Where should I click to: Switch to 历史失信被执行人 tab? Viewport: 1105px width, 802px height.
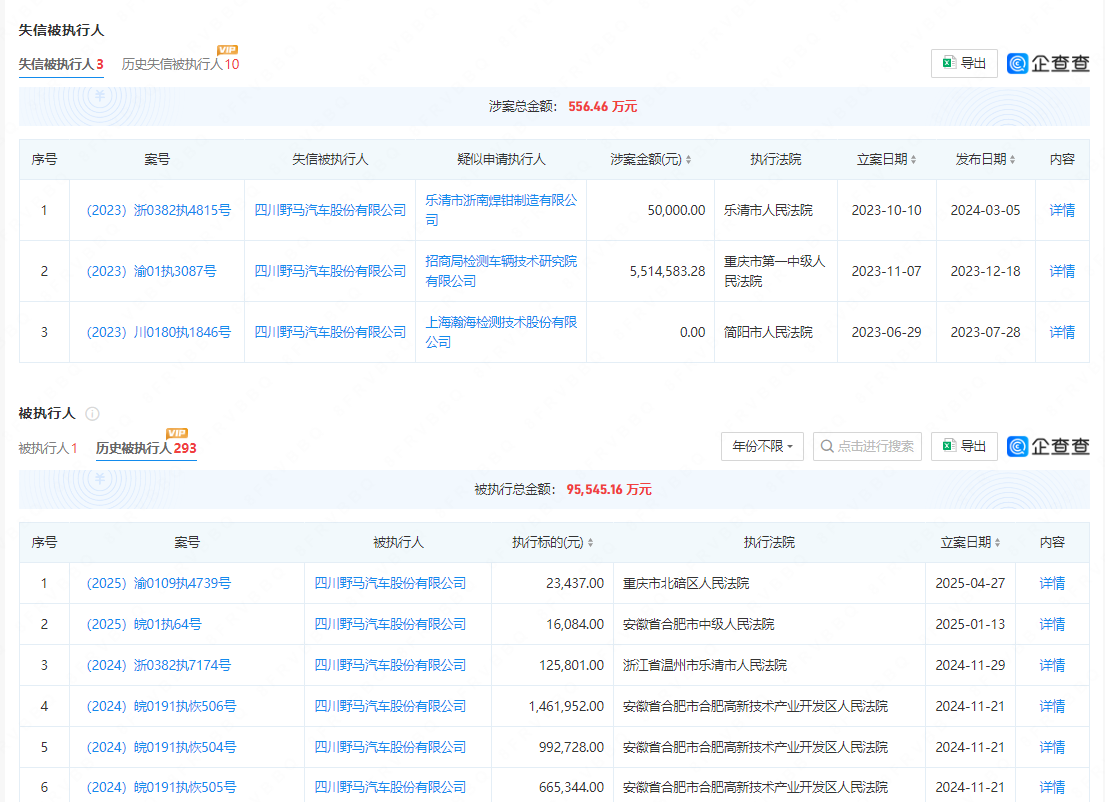(180, 64)
